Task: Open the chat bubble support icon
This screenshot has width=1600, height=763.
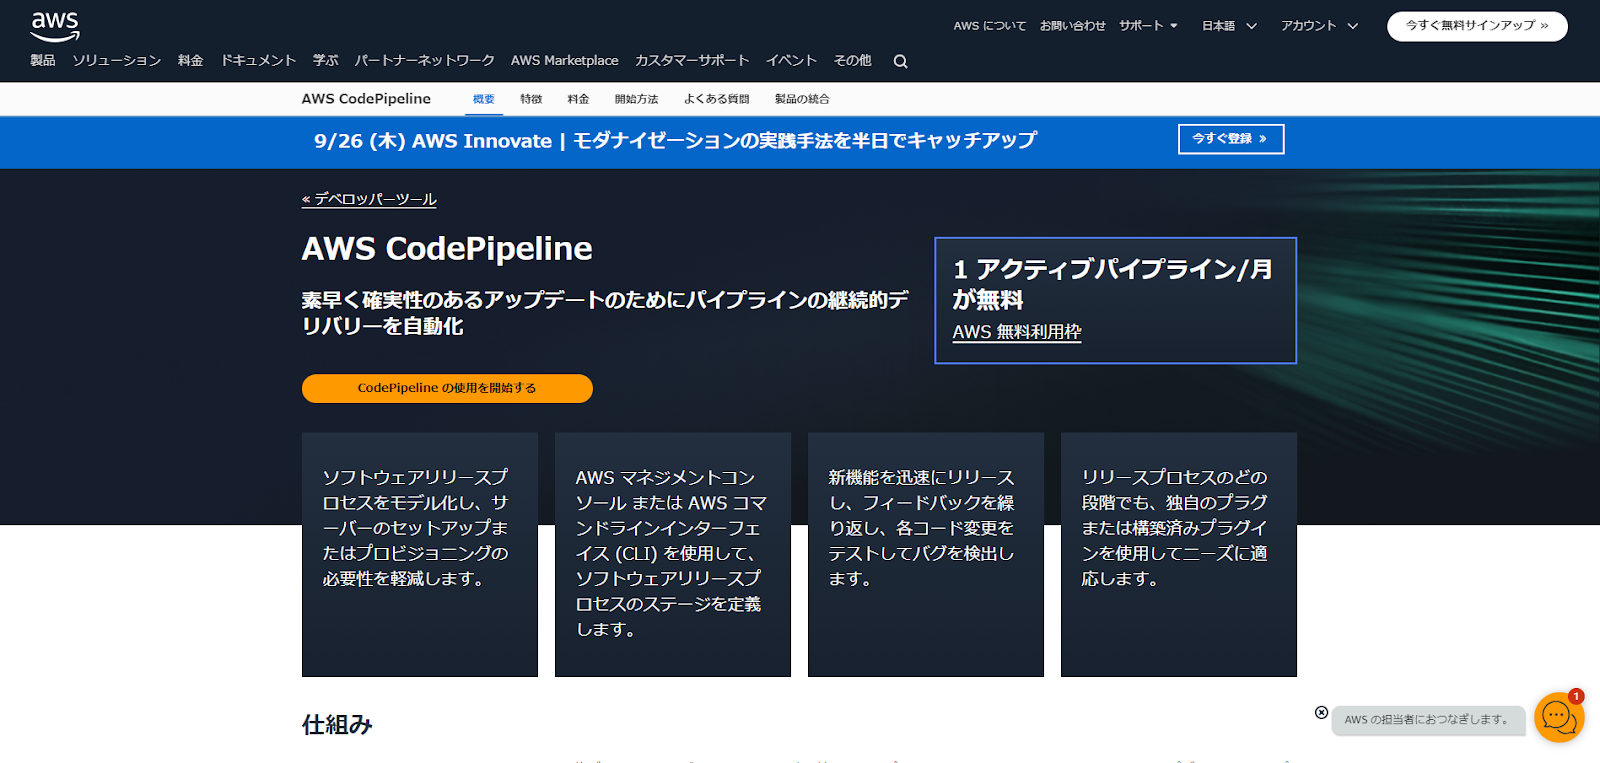Action: 1559,717
